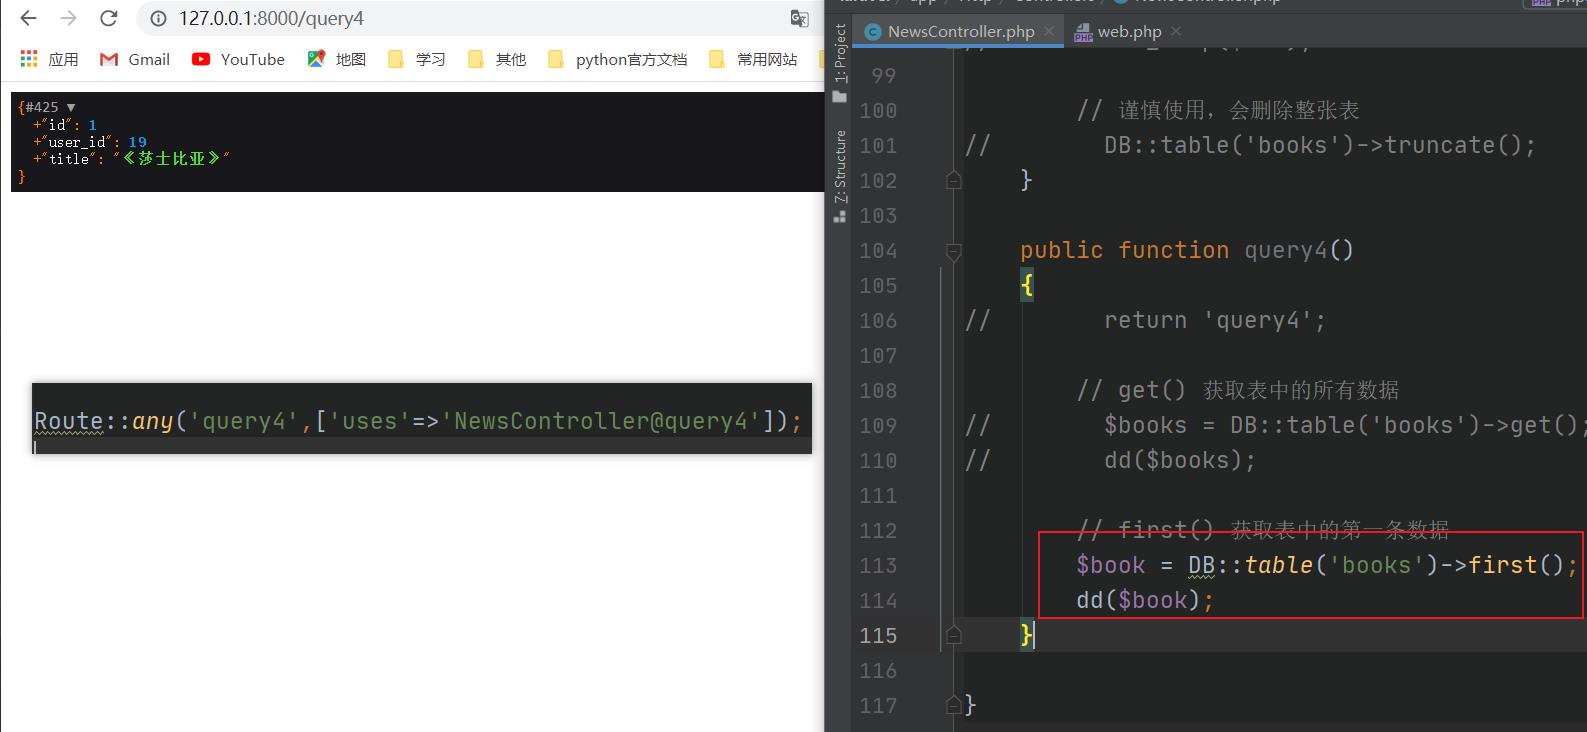The image size is (1587, 732).
Task: Click fold end marker on line 102
Action: [x=953, y=180]
